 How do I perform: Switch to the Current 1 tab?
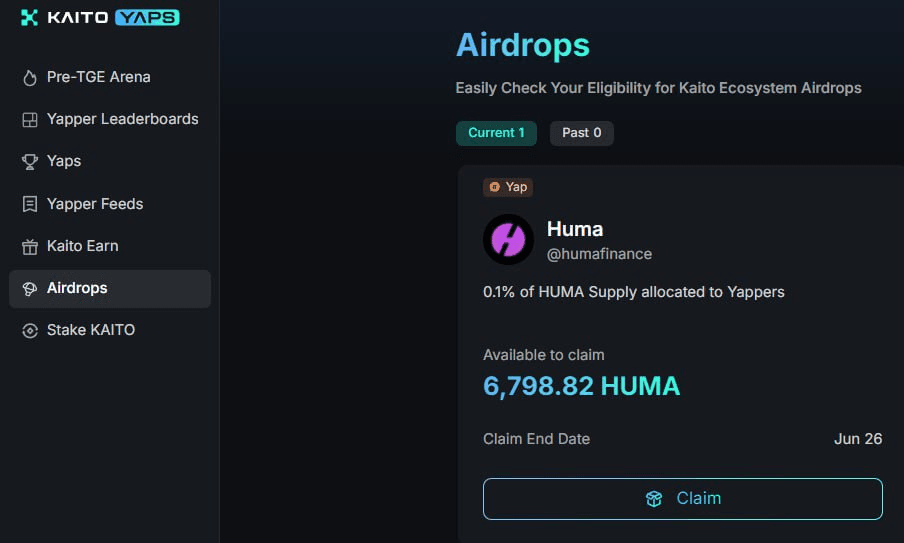tap(496, 133)
